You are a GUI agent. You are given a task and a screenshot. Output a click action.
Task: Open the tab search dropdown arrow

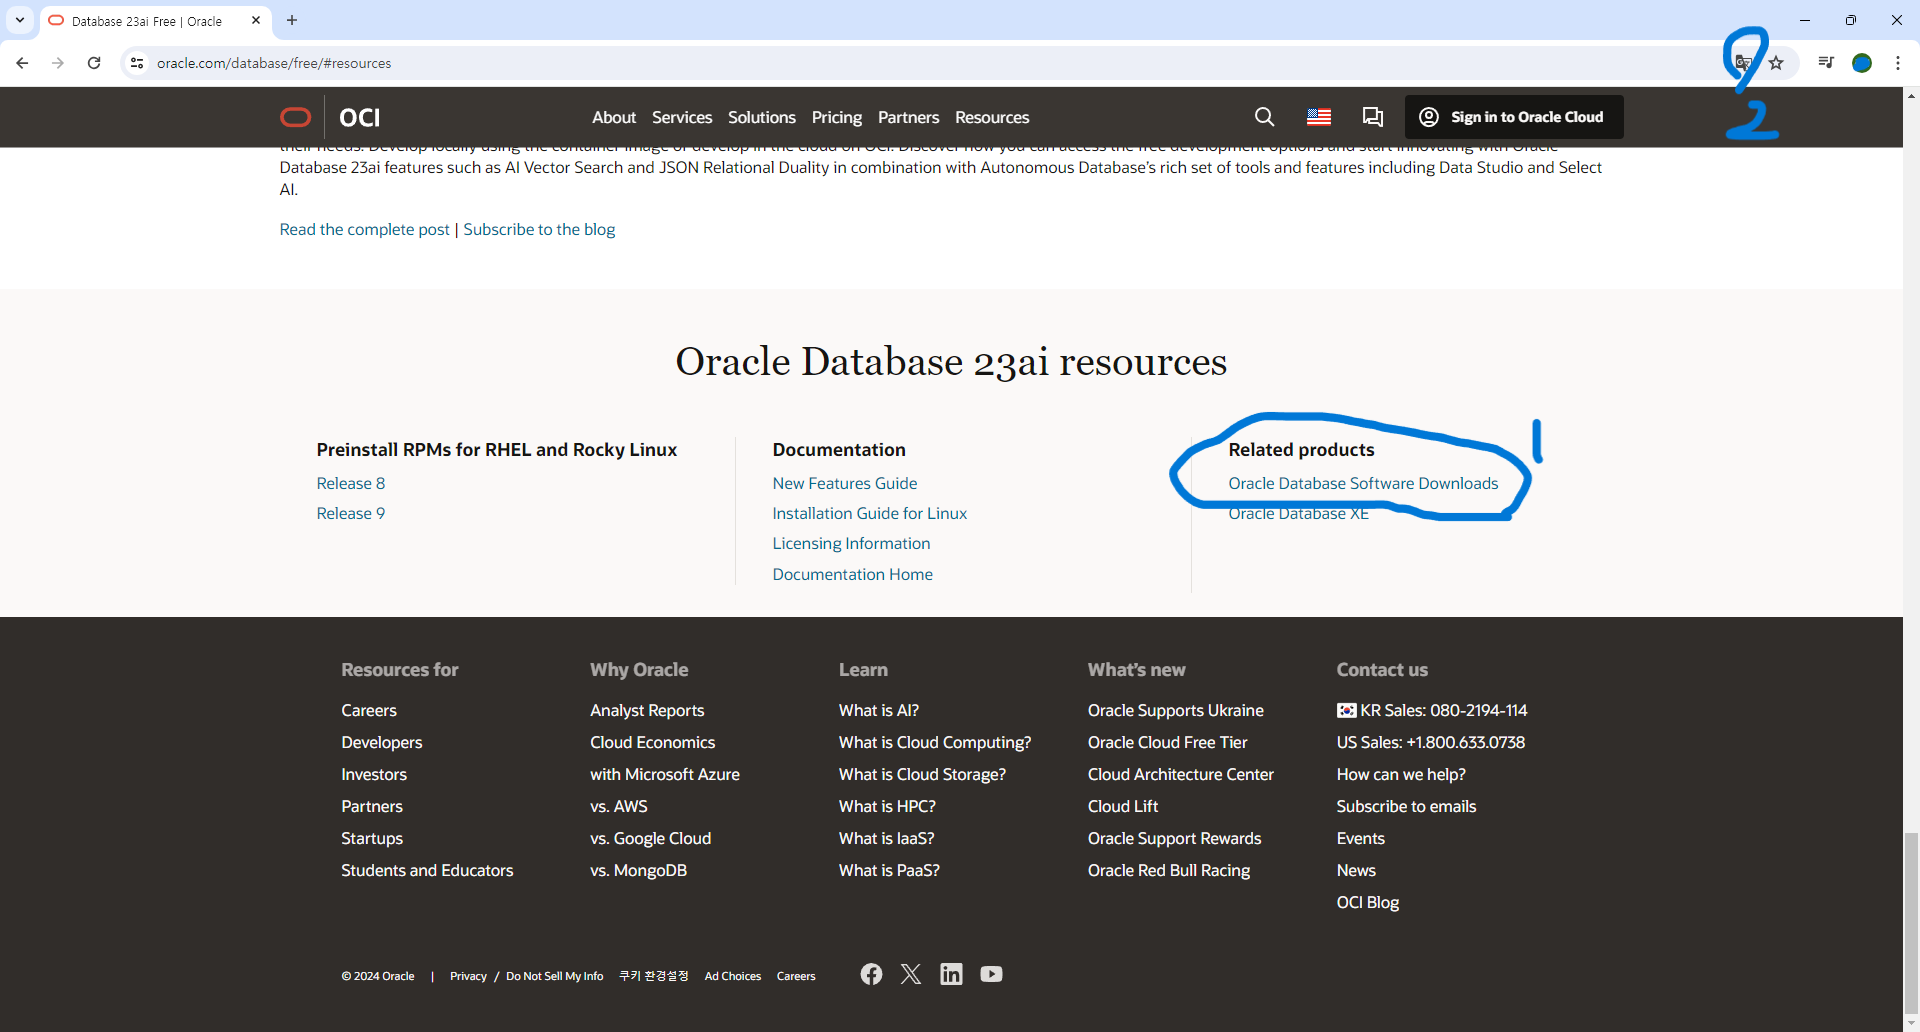(x=20, y=20)
